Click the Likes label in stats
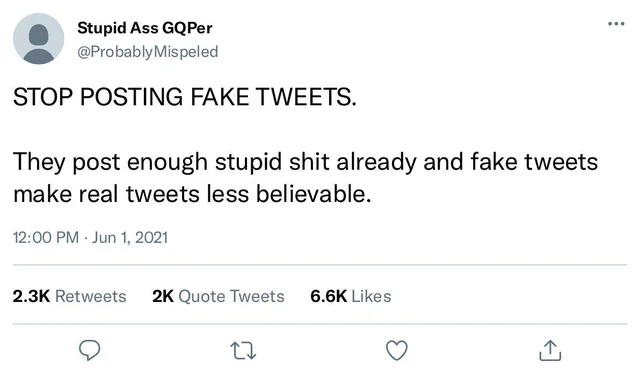The image size is (640, 389). [371, 296]
